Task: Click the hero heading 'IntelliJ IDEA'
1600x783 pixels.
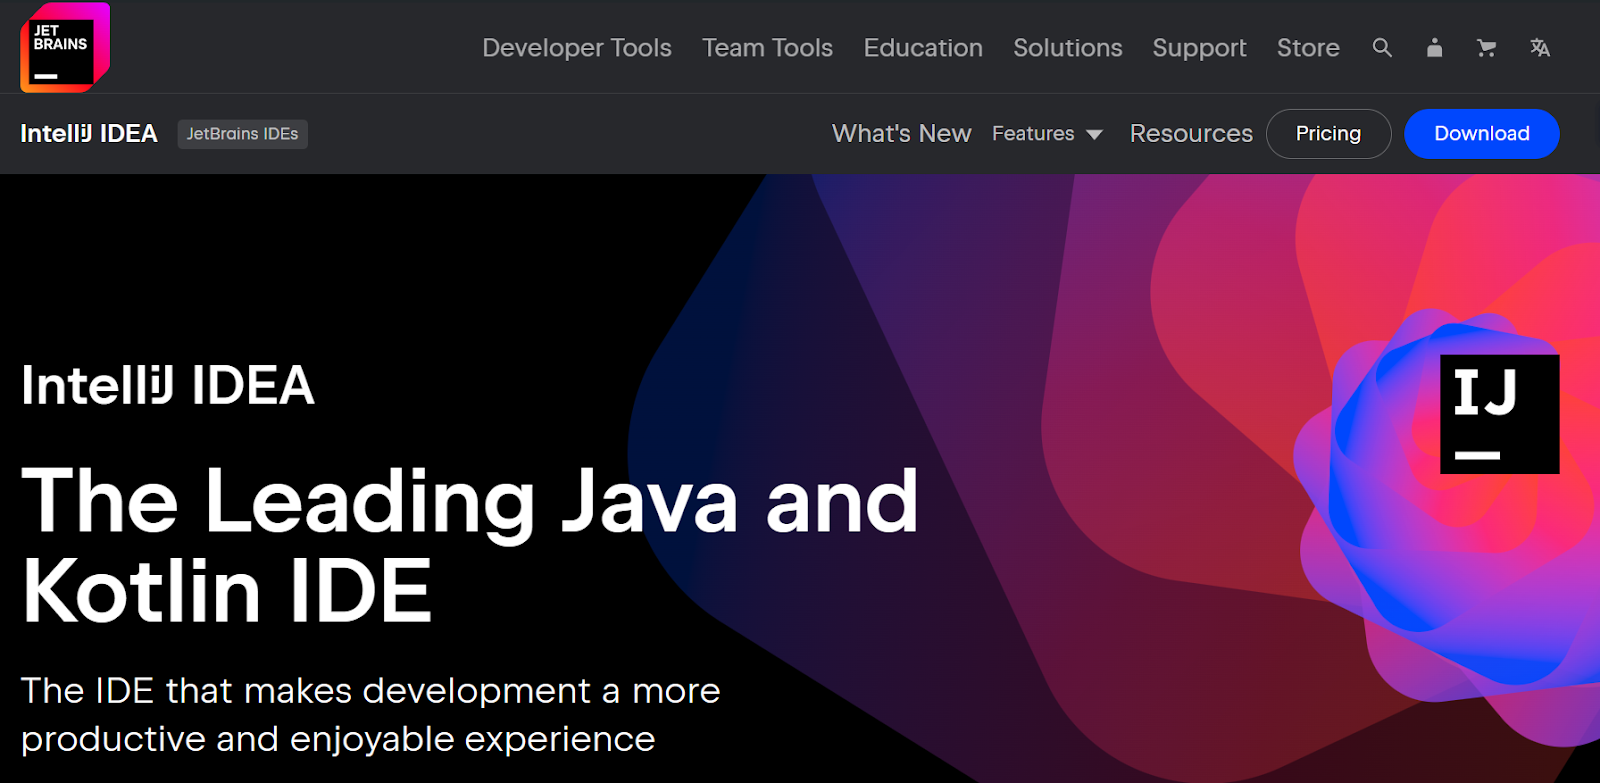Action: [x=168, y=386]
